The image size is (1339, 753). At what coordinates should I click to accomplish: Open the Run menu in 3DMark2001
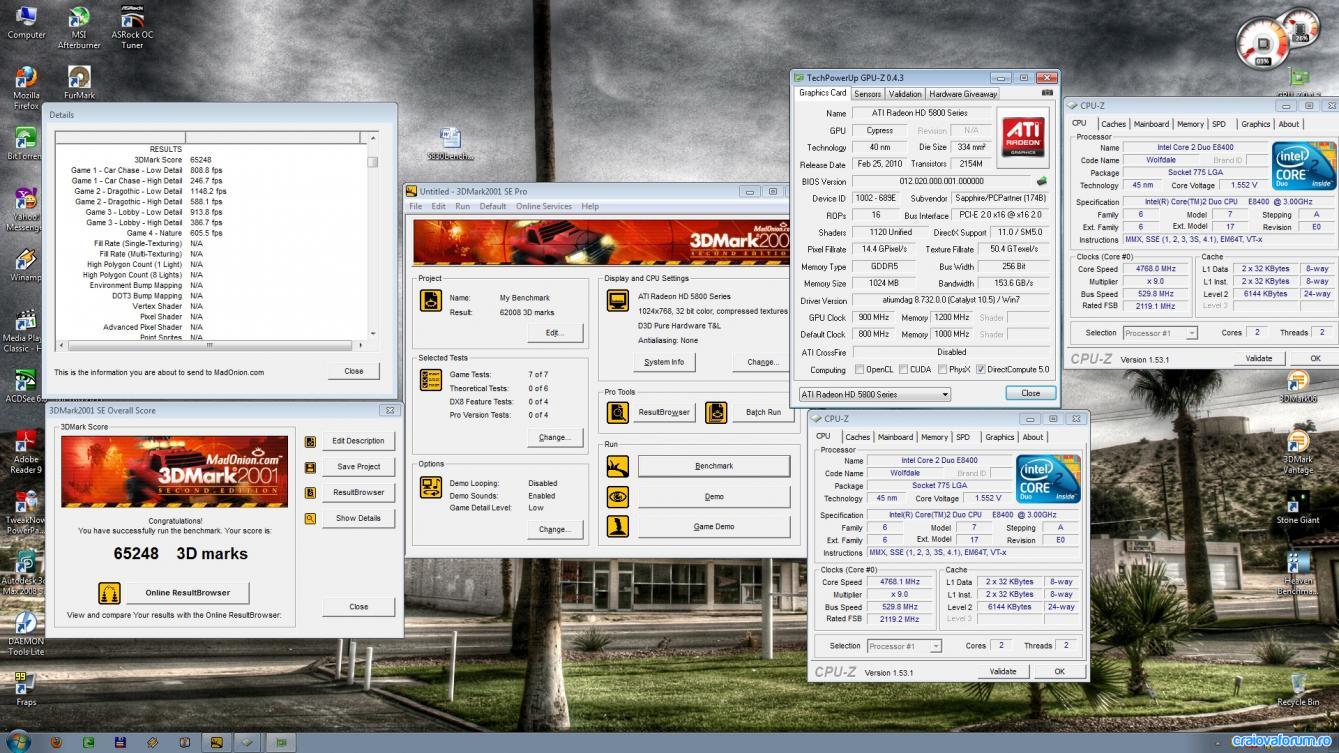[x=462, y=206]
